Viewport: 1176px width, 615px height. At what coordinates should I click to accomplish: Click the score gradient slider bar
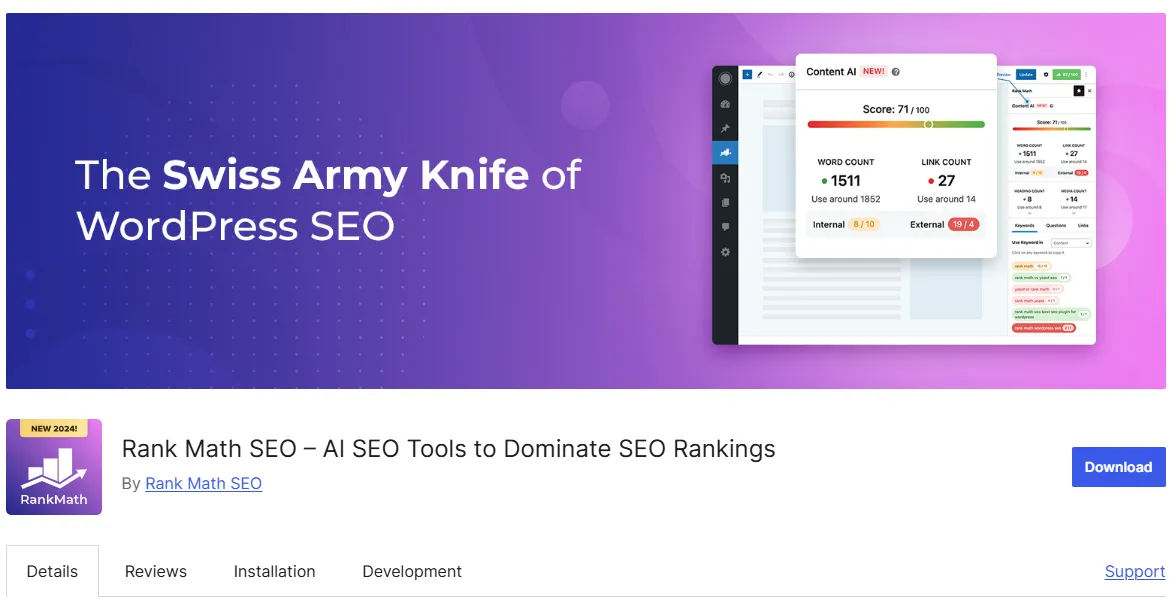(x=896, y=124)
